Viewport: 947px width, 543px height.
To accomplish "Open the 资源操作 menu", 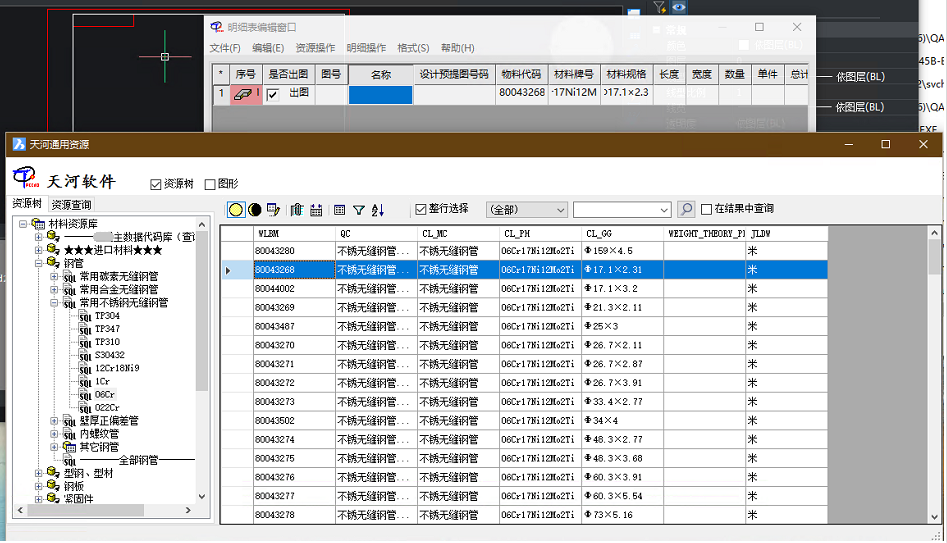I will 315,48.
